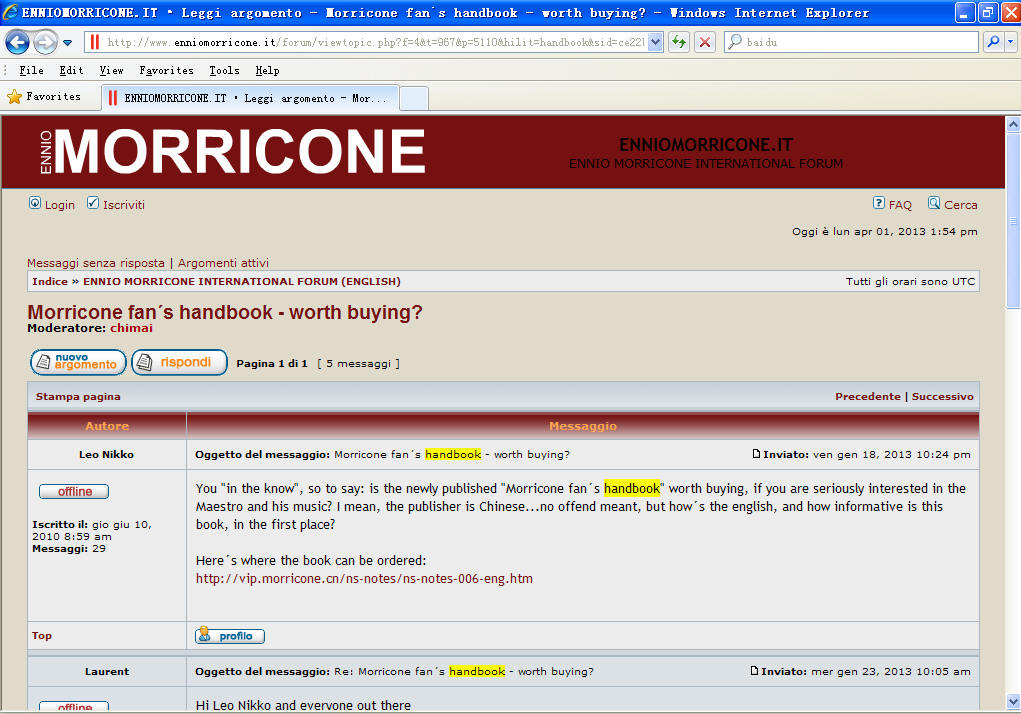
Task: Click the Login icon
Action: pyautogui.click(x=35, y=203)
